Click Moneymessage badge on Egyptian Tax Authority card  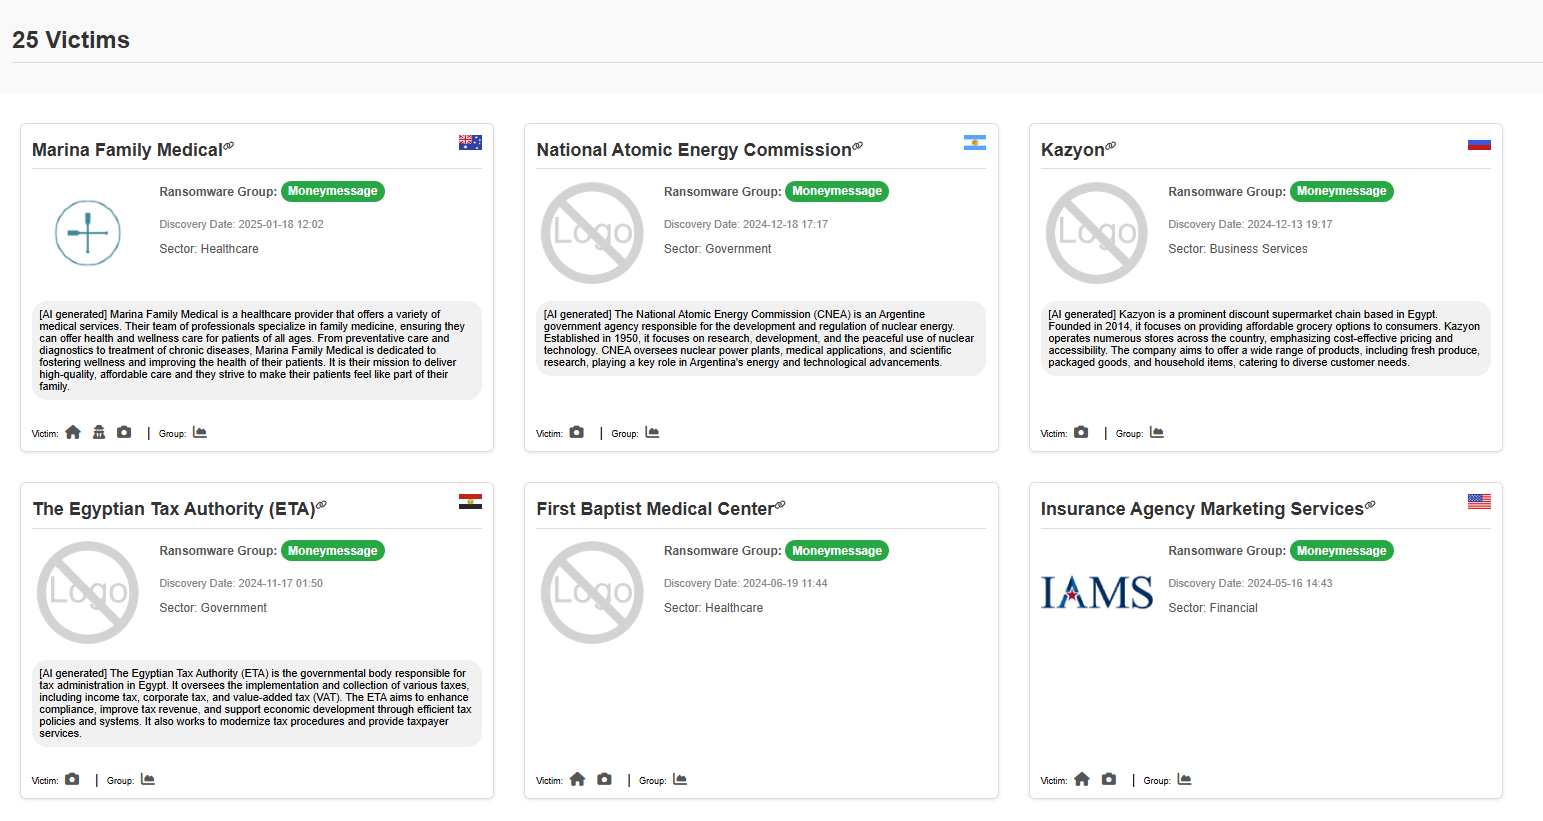(333, 550)
